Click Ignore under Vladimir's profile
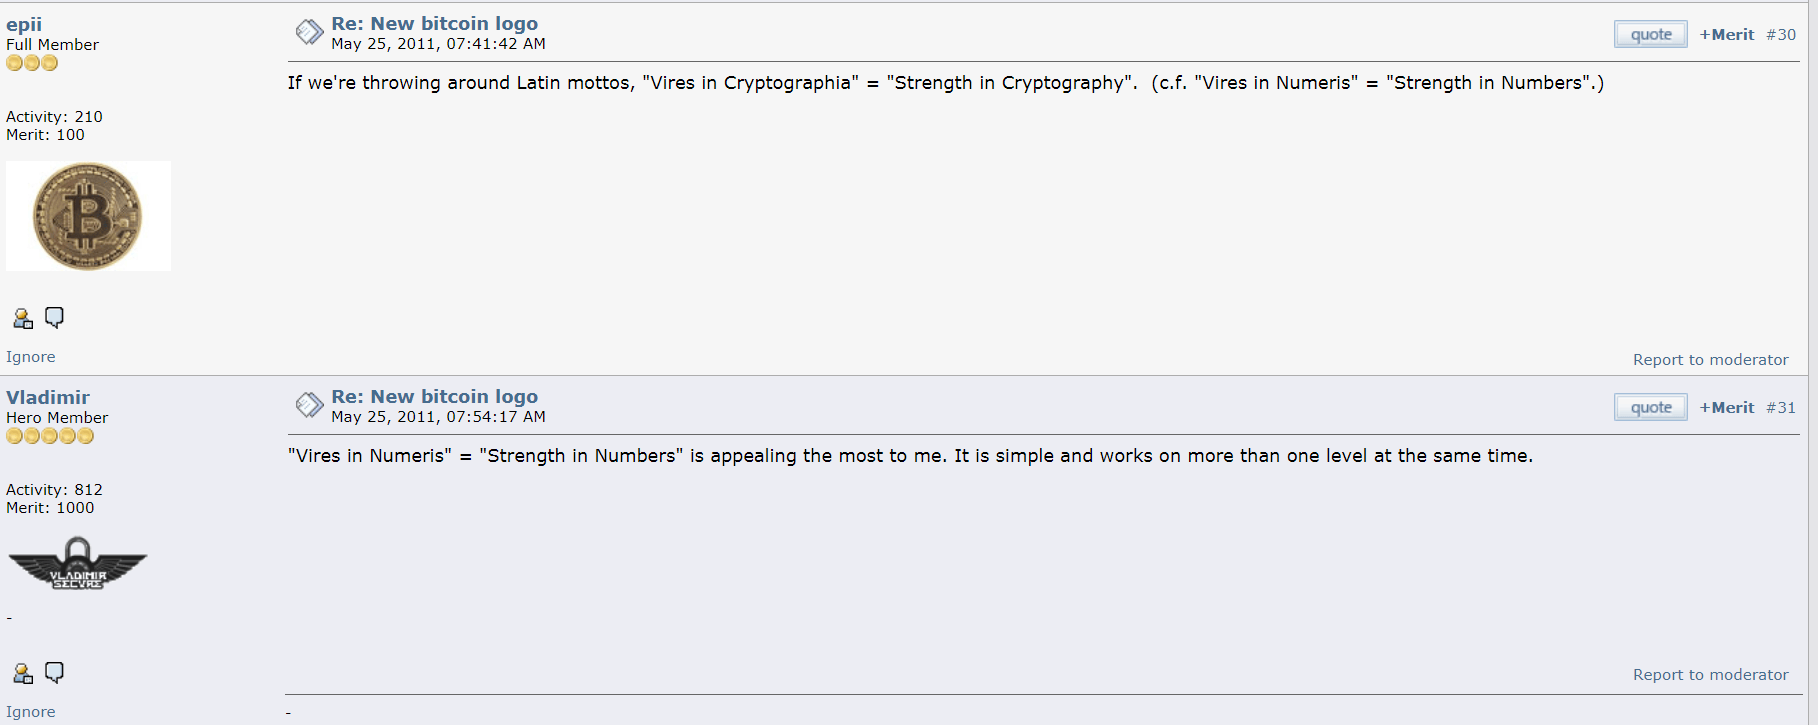This screenshot has width=1818, height=725. [x=31, y=712]
